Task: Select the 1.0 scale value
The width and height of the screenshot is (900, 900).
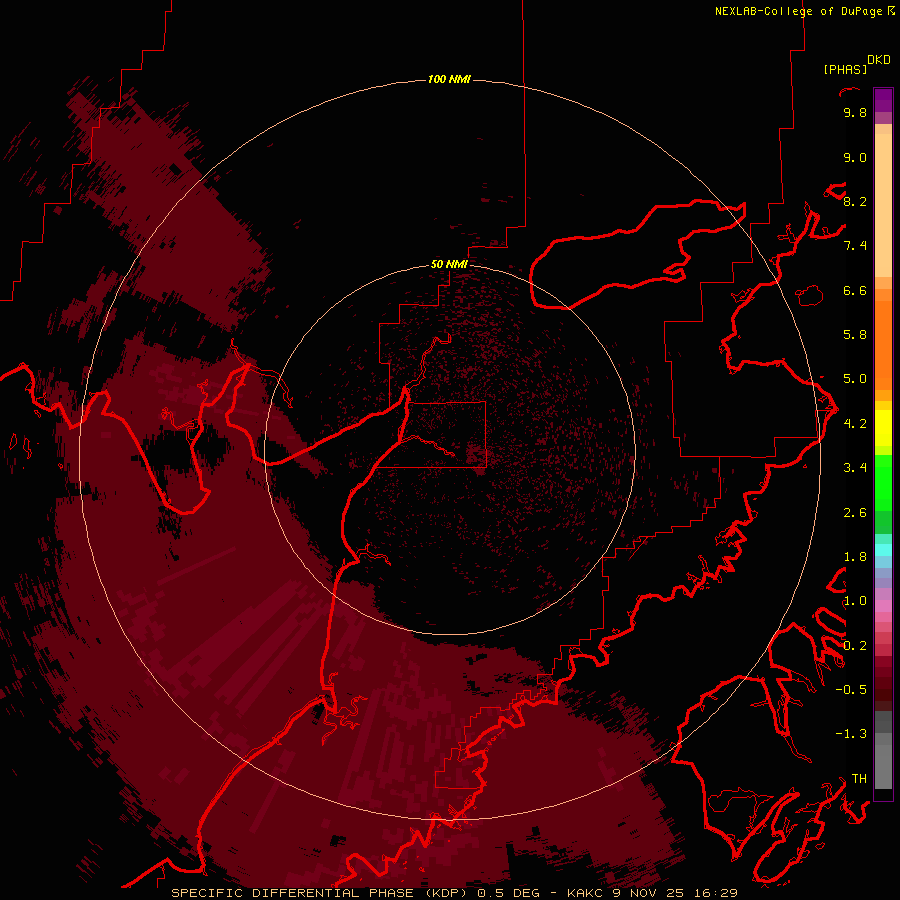Action: pyautogui.click(x=855, y=601)
